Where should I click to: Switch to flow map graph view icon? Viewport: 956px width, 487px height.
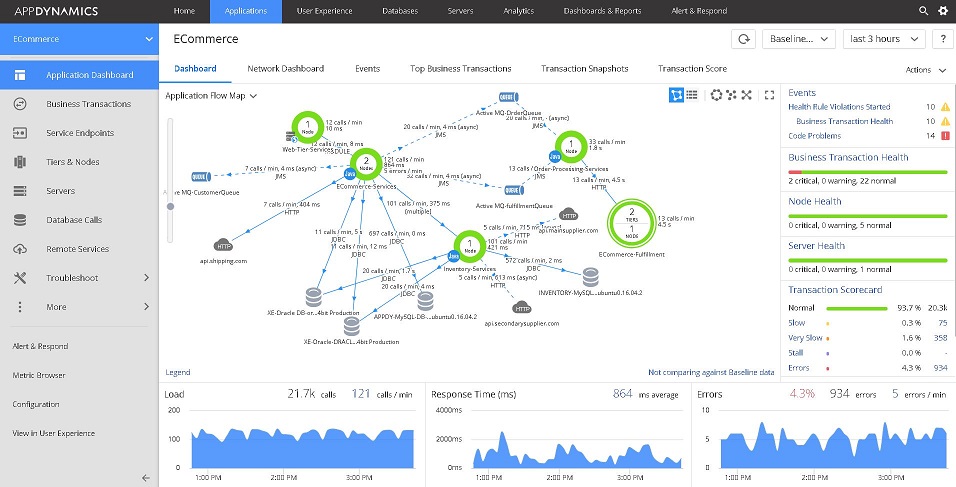click(676, 94)
